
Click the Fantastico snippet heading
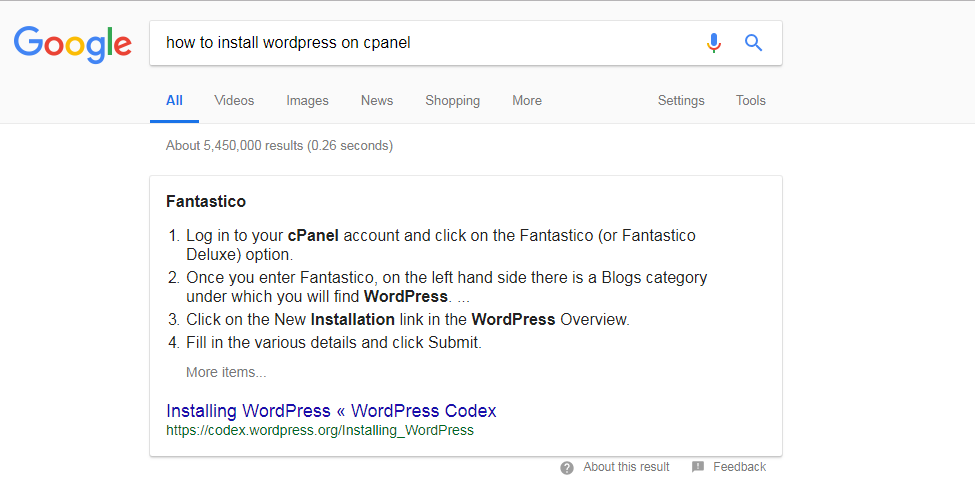(x=206, y=202)
